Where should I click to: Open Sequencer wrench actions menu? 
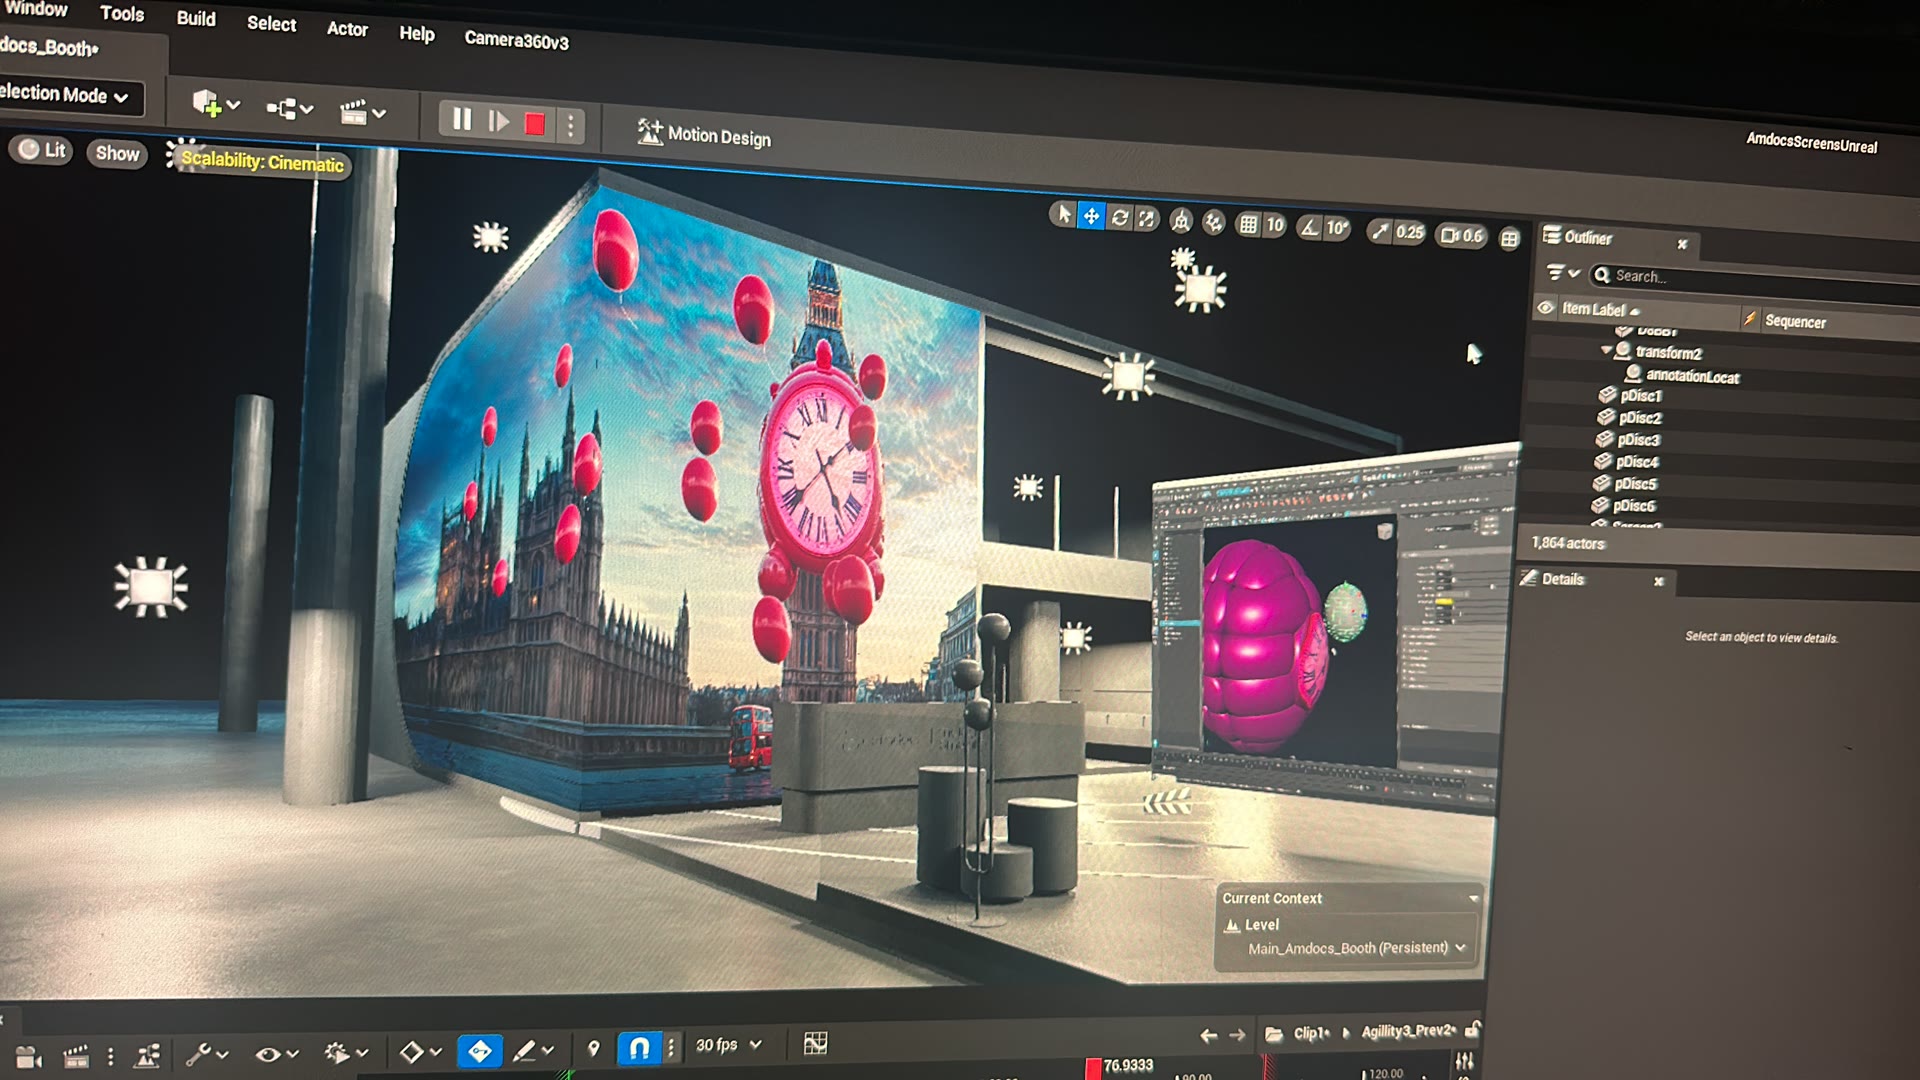click(207, 1054)
